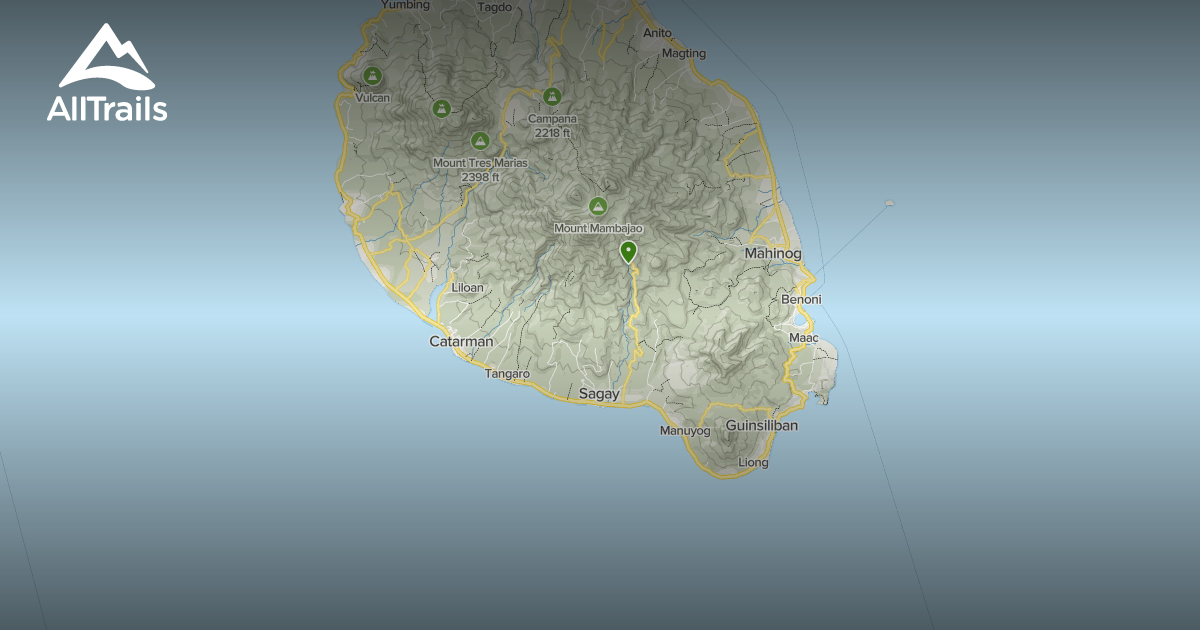Click the Tangaro place label
The width and height of the screenshot is (1200, 630).
coord(508,374)
